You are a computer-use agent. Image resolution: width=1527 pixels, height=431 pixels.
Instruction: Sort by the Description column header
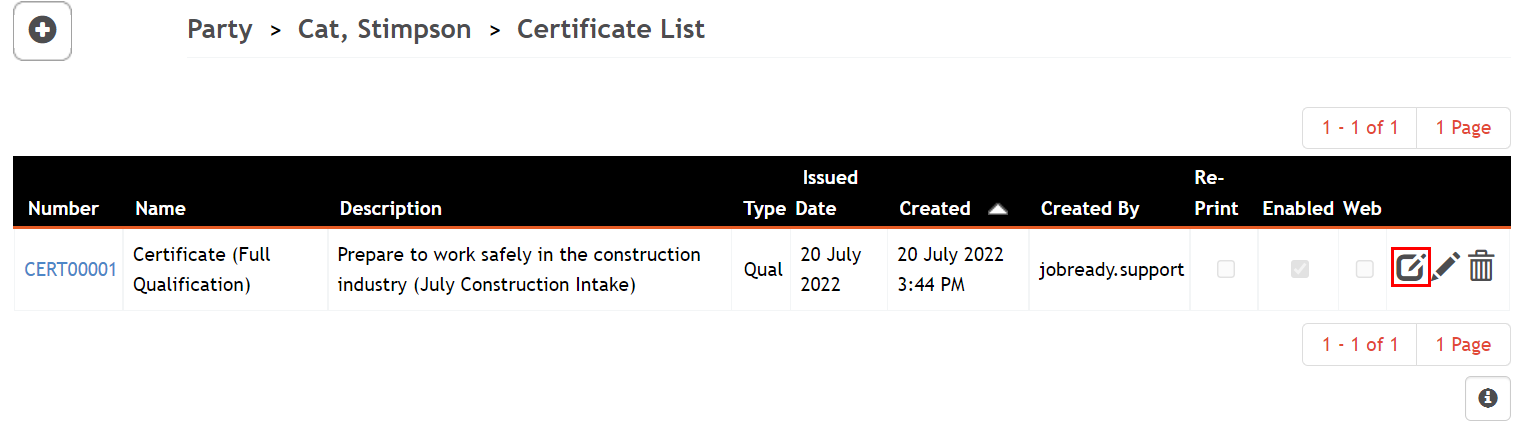[390, 209]
